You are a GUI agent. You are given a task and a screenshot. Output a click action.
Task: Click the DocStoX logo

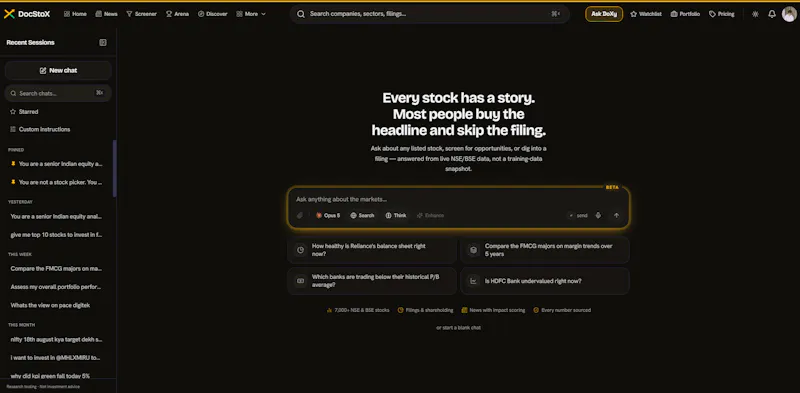pyautogui.click(x=27, y=14)
